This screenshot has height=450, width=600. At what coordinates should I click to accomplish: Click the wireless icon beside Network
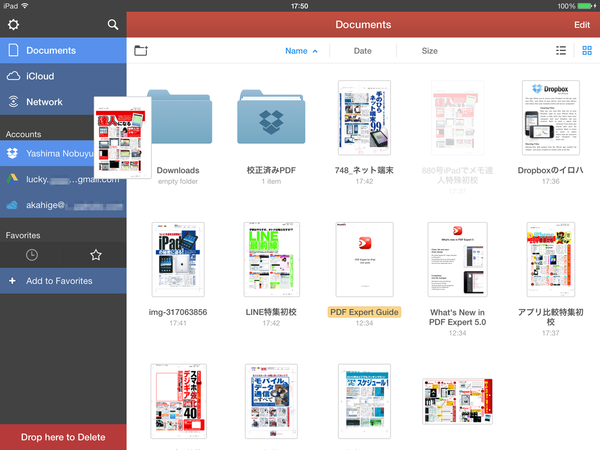[x=13, y=101]
